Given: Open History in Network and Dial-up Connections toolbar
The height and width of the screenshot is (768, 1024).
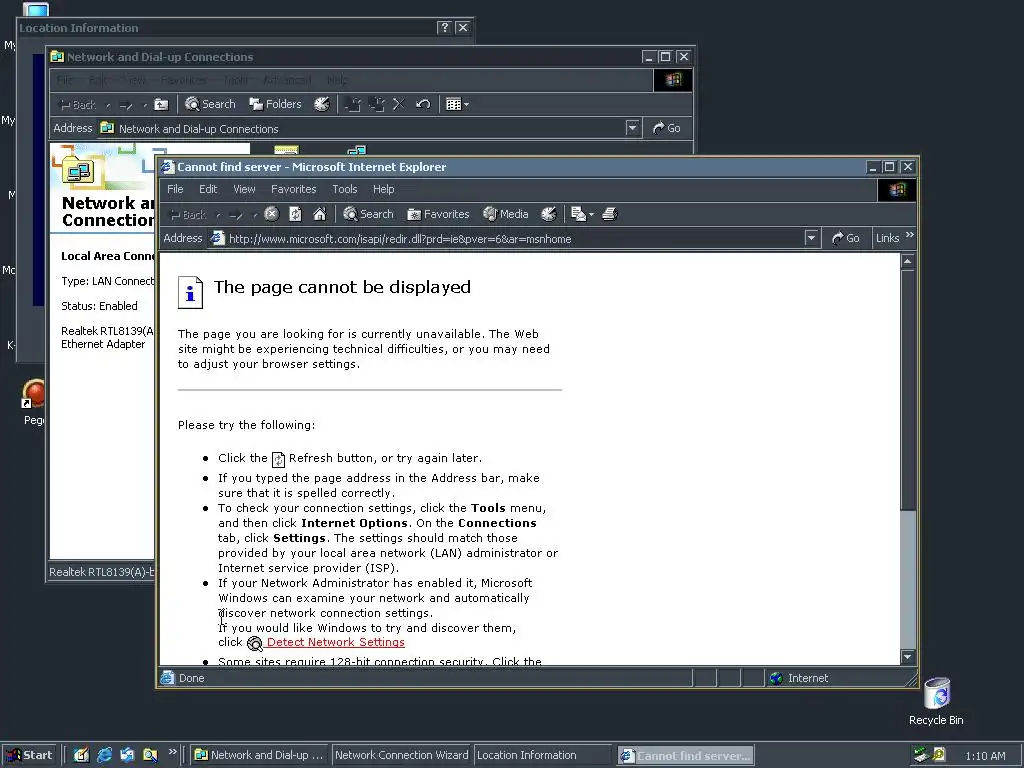Looking at the screenshot, I should (321, 104).
